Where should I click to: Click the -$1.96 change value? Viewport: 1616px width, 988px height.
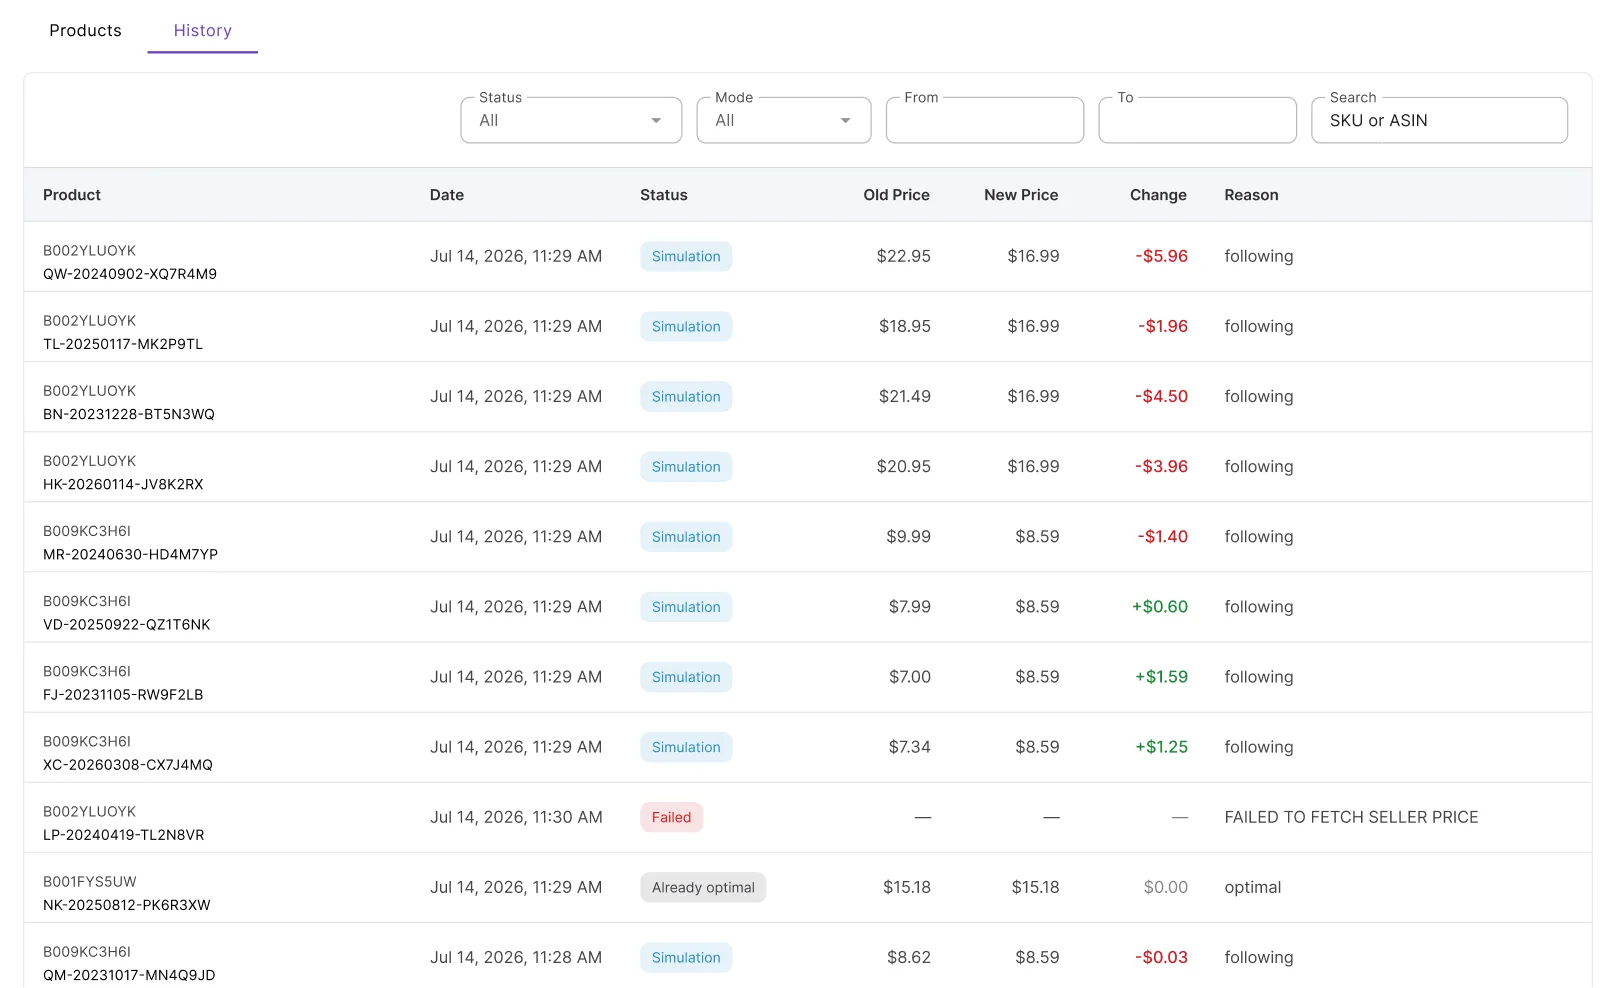click(x=1163, y=326)
